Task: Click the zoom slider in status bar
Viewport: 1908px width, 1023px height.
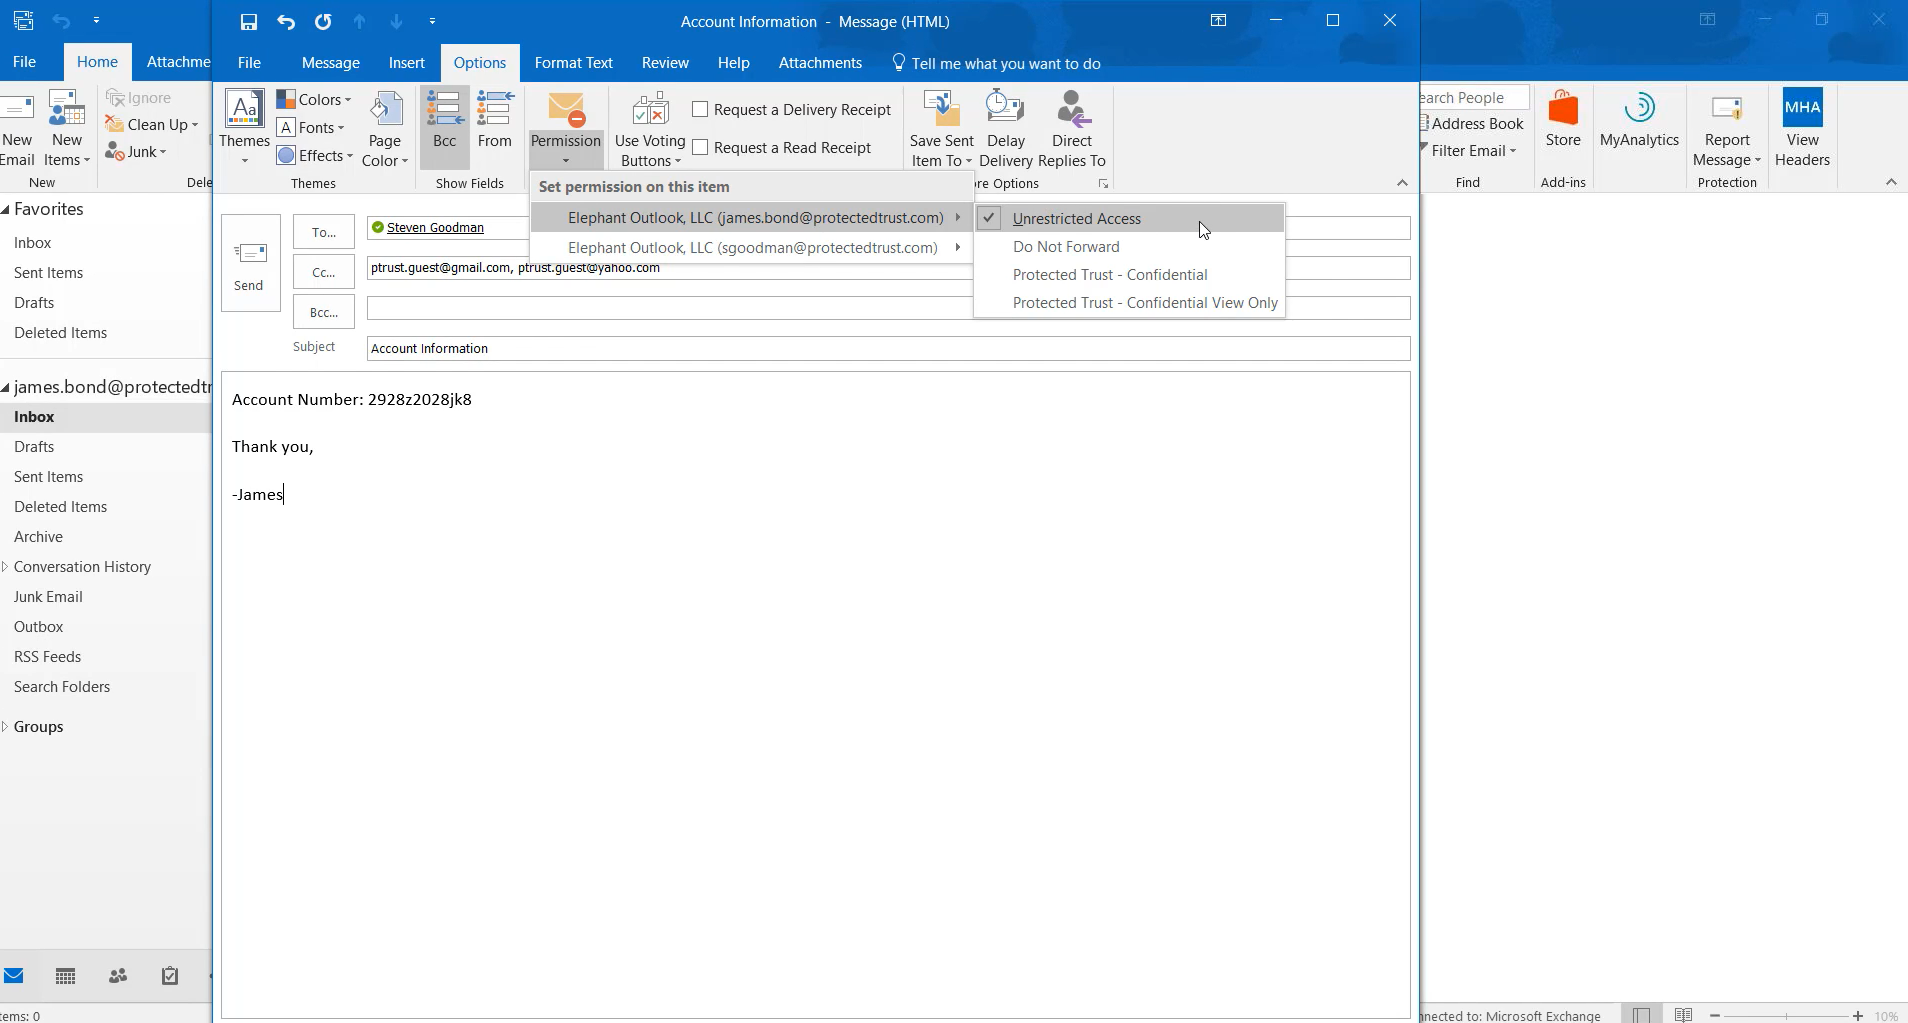Action: coord(1786,1015)
